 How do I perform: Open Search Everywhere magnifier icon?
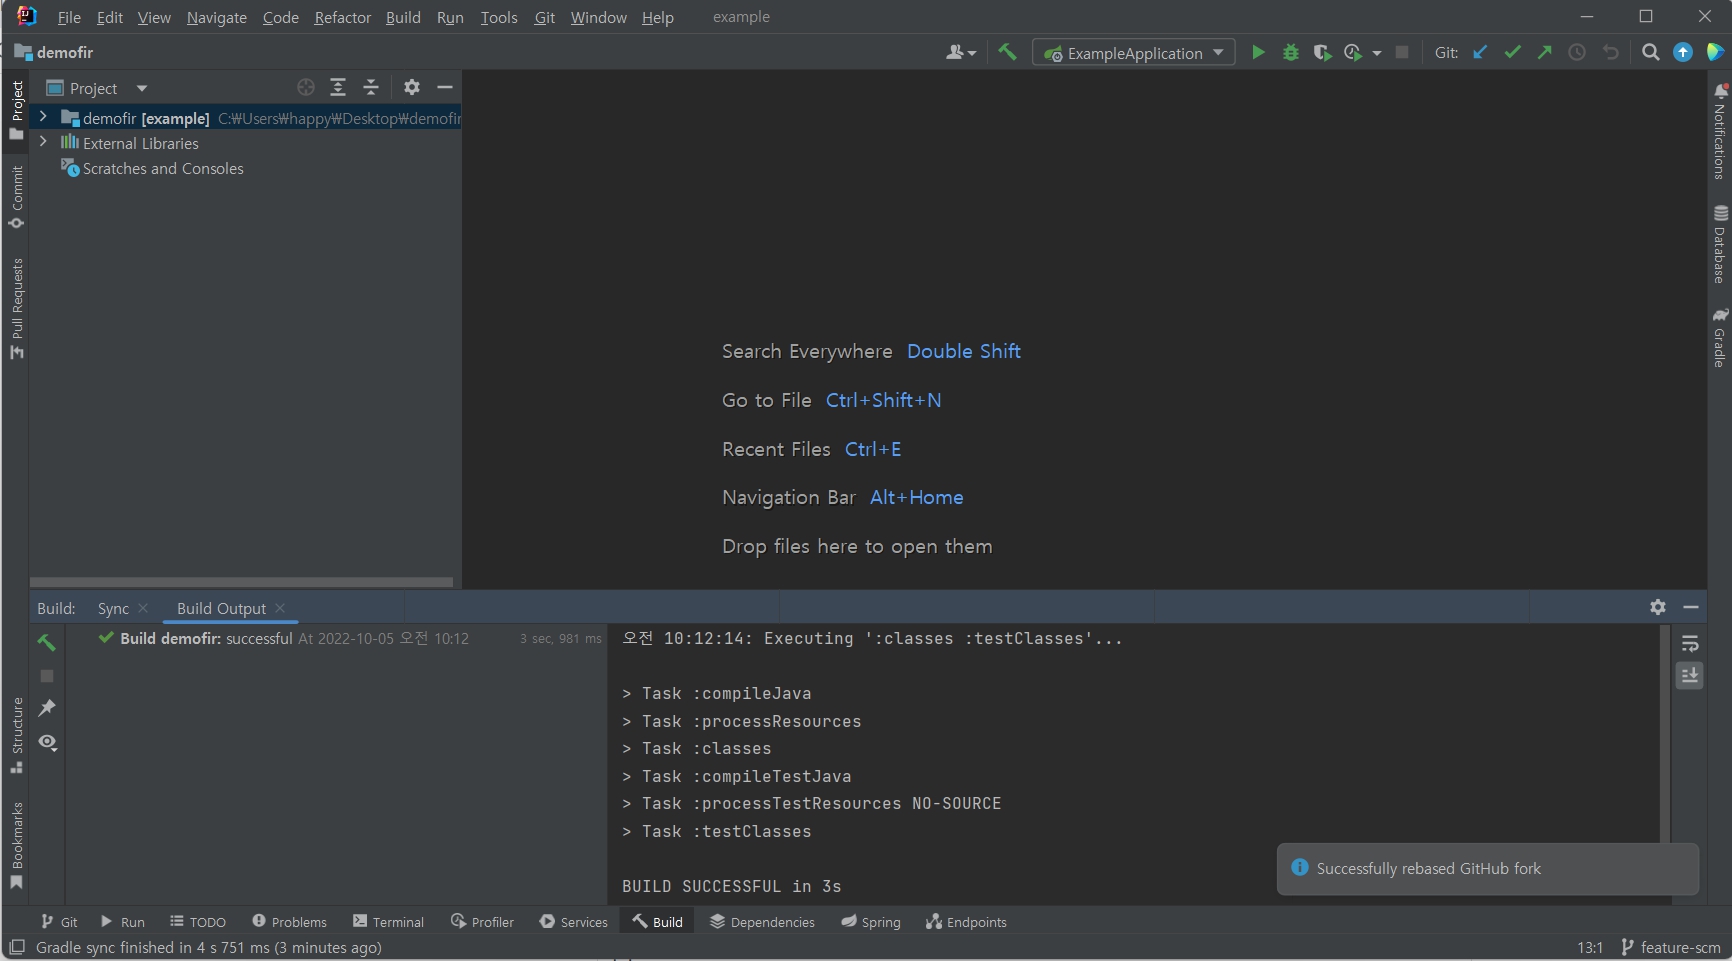pos(1650,52)
